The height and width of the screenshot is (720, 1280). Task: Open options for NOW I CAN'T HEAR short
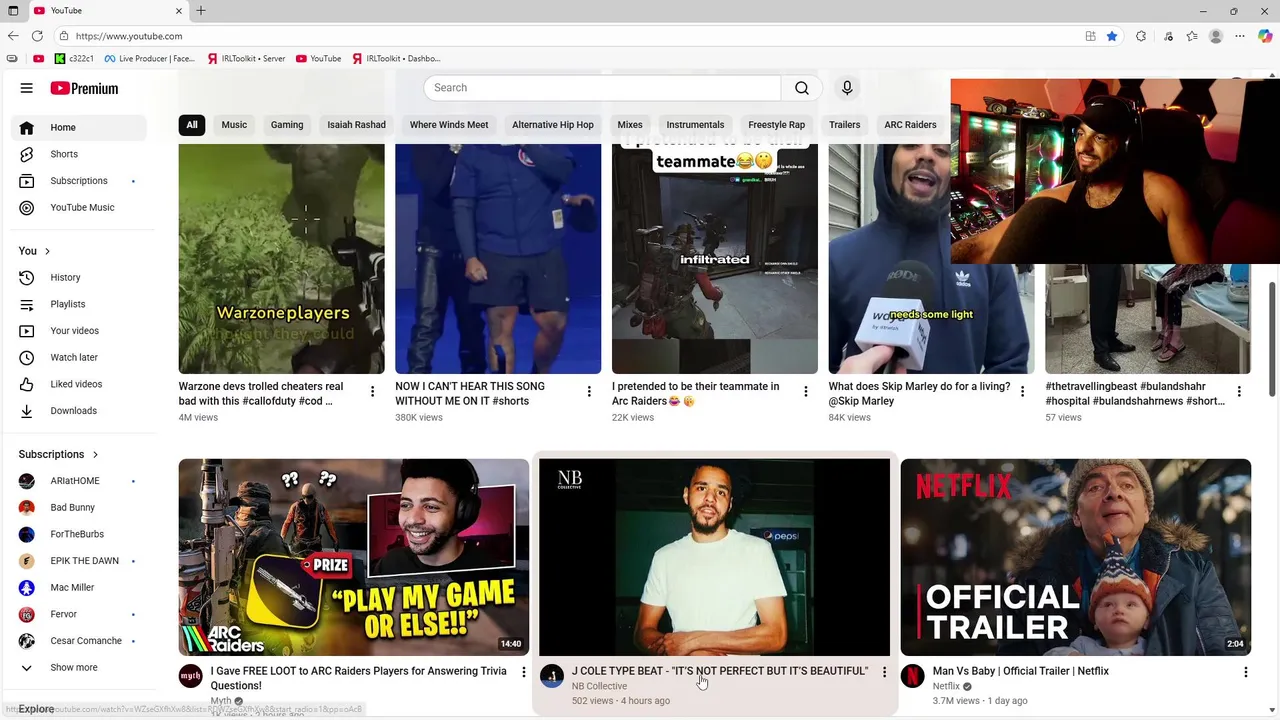pyautogui.click(x=589, y=392)
